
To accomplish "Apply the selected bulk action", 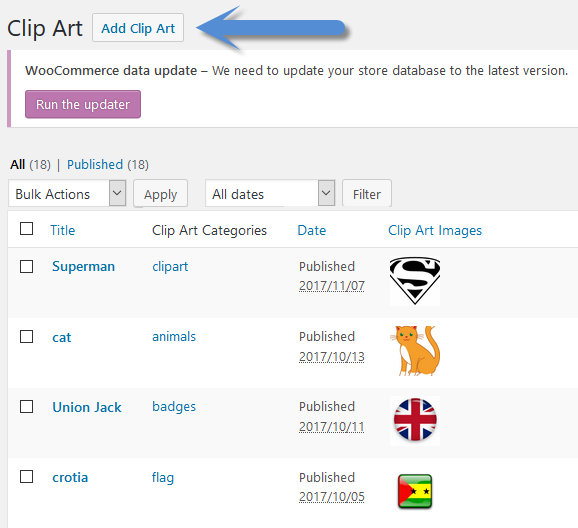I will point(160,194).
